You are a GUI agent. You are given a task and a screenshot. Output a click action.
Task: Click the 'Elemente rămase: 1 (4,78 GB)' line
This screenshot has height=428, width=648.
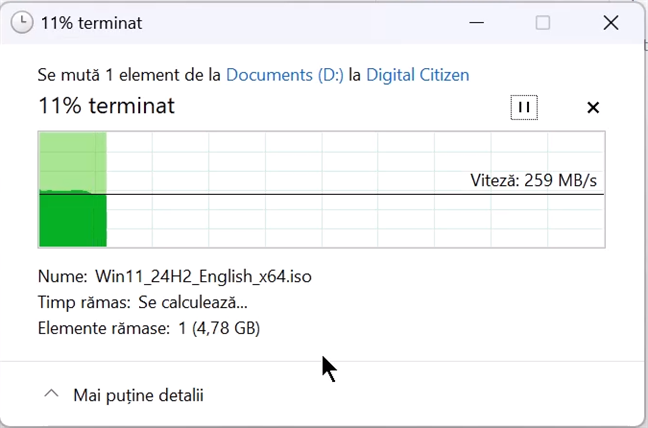point(149,327)
